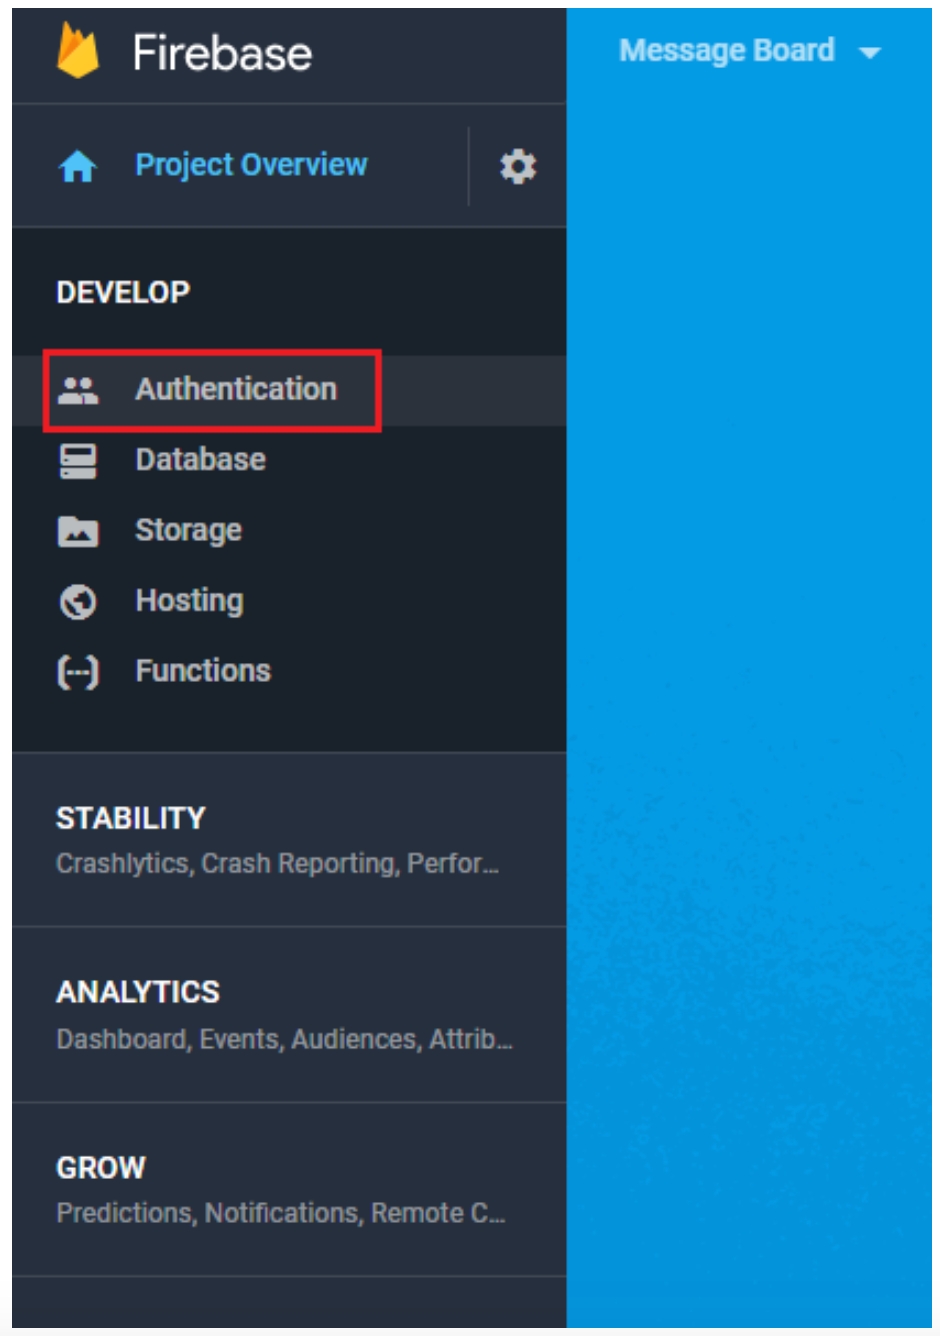The image size is (940, 1336).
Task: Open the Message Board dropdown arrow
Action: click(870, 53)
